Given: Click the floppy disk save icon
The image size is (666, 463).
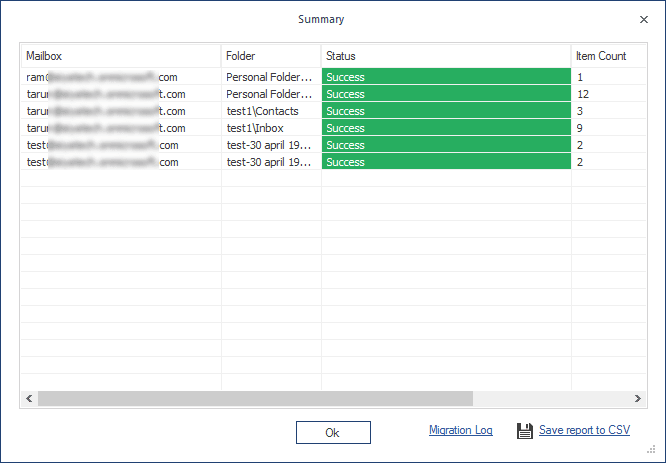Looking at the screenshot, I should (x=525, y=431).
